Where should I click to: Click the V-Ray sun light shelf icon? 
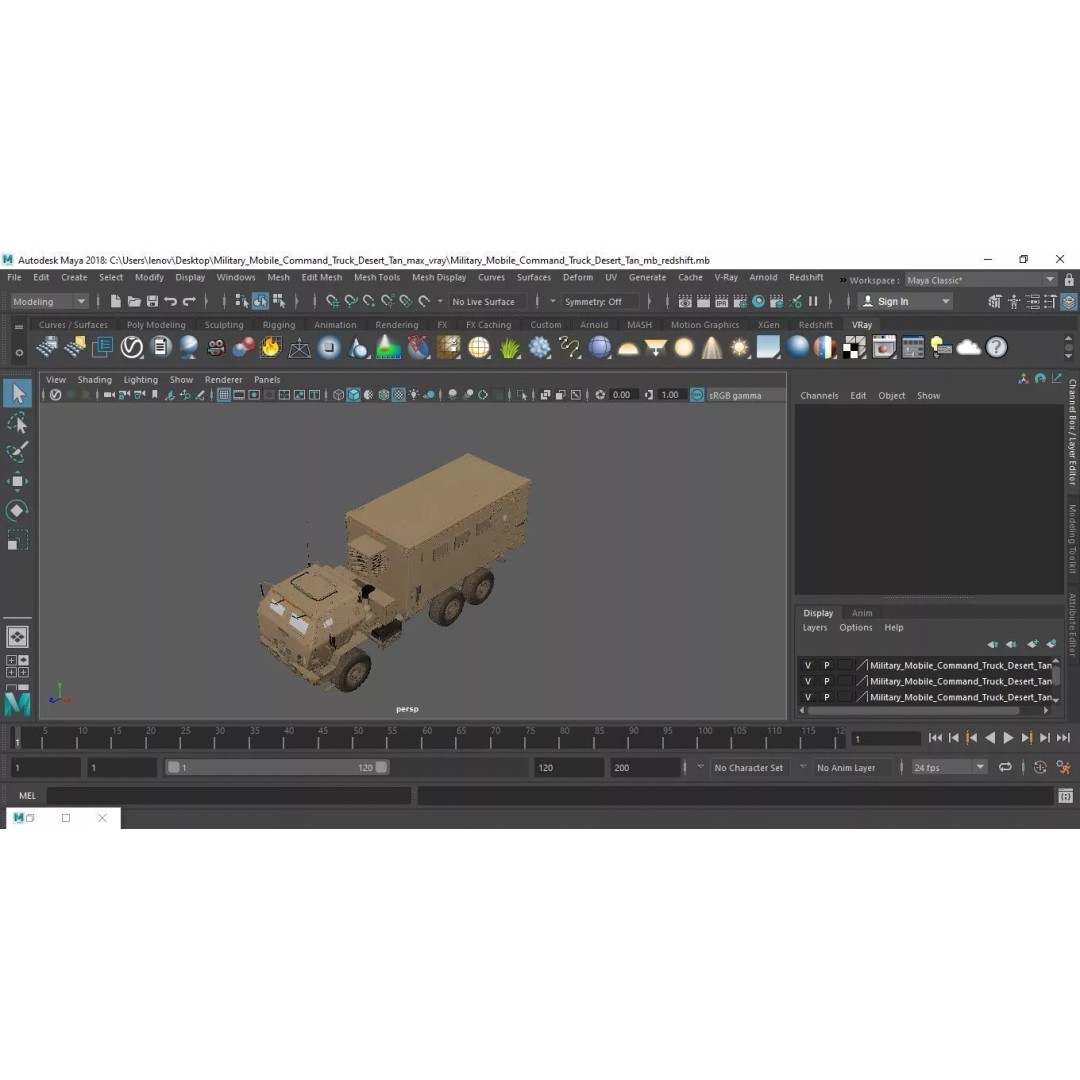click(x=739, y=348)
